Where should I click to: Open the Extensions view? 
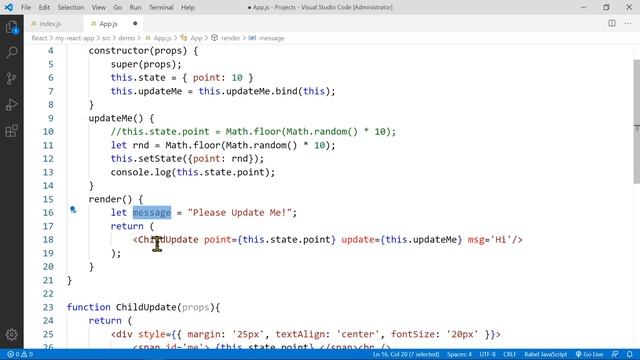pos(11,131)
